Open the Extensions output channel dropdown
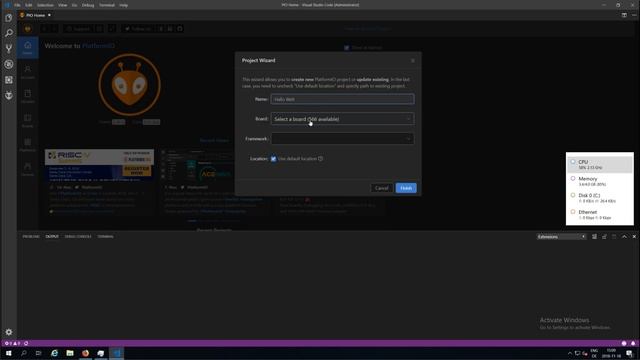Image resolution: width=640 pixels, height=360 pixels. [562, 236]
